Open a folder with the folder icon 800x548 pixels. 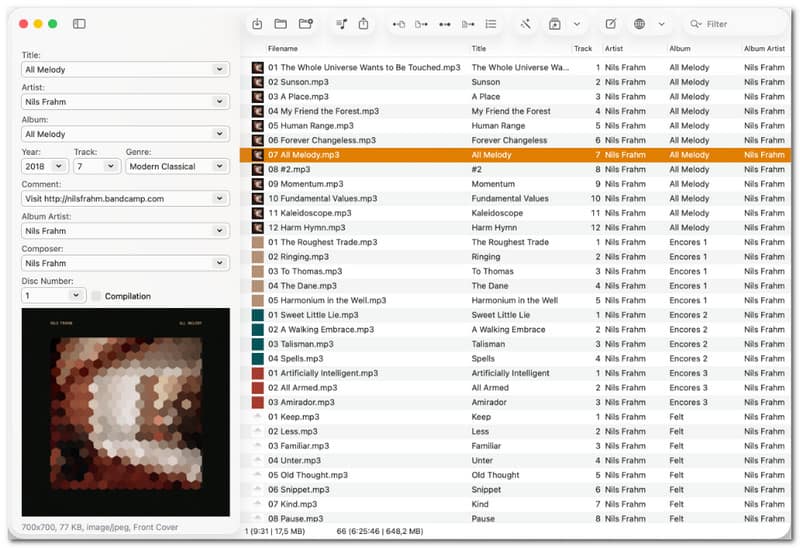point(281,23)
